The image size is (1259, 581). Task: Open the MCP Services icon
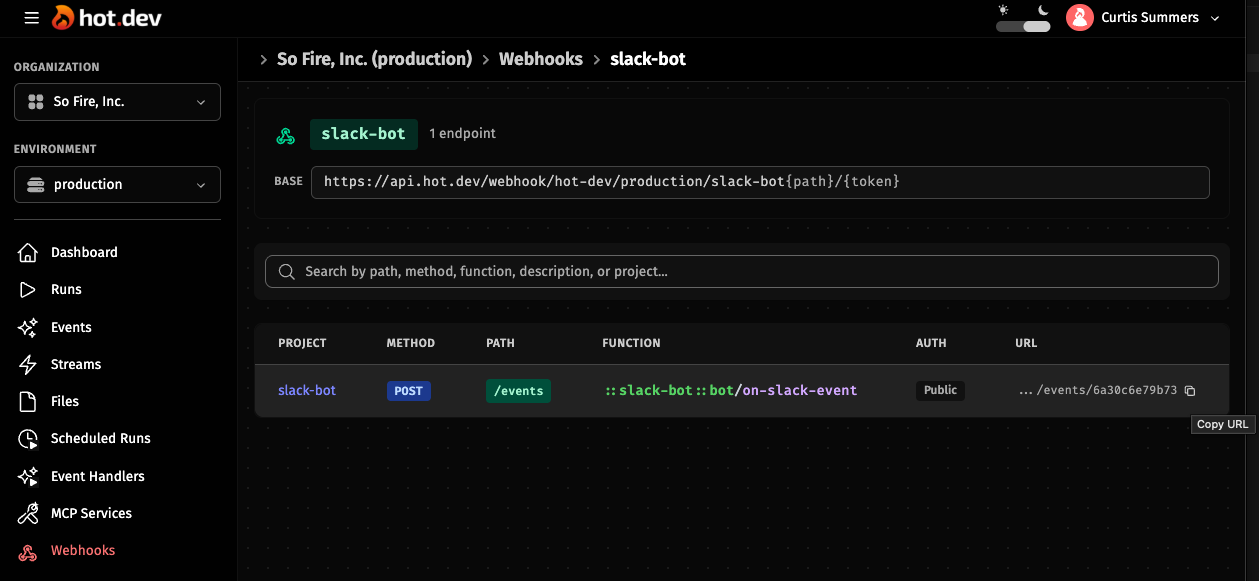(x=27, y=512)
